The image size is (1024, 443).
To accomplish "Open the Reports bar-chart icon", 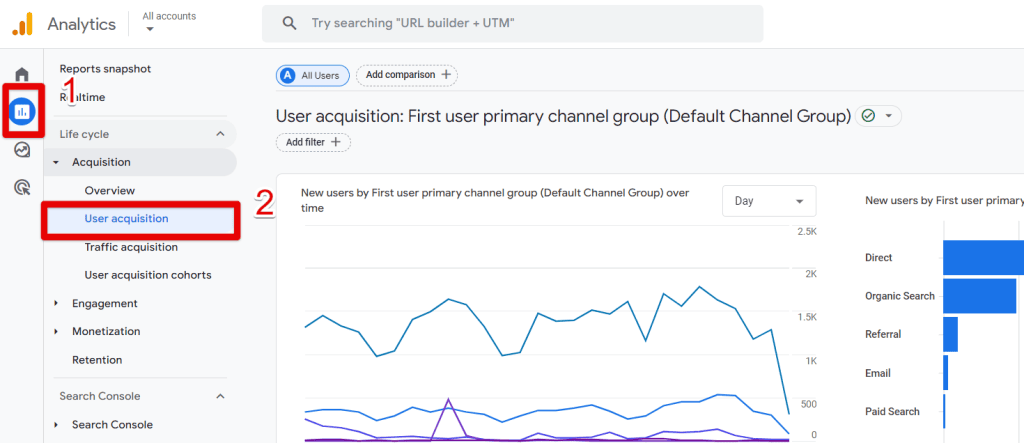I will (22, 112).
